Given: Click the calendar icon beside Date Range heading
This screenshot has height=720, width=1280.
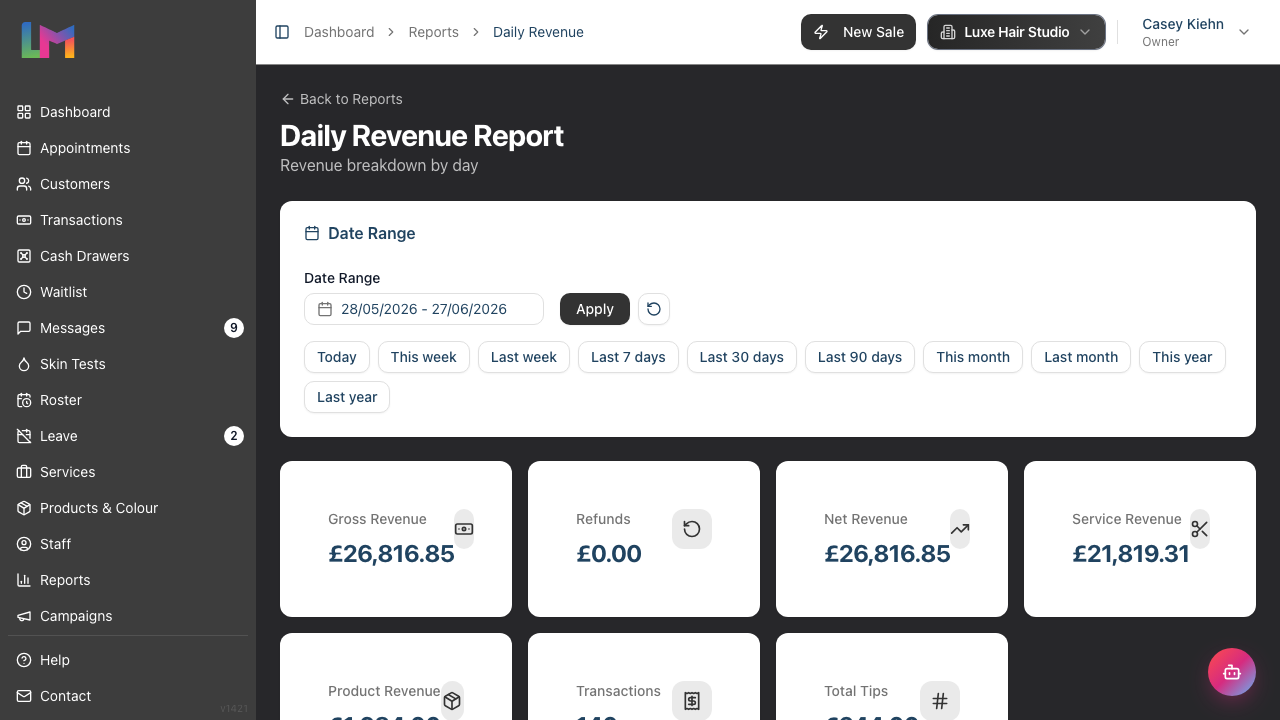Looking at the screenshot, I should (x=312, y=233).
